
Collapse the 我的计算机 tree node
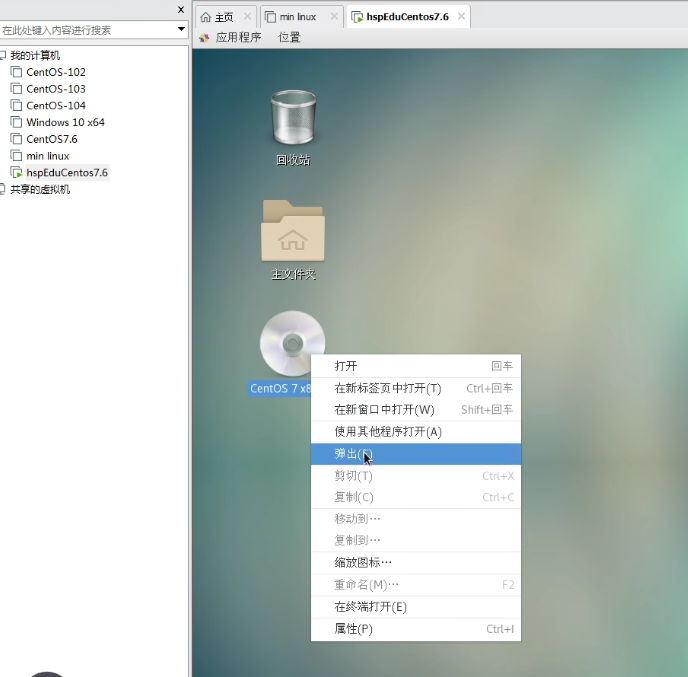[x=2, y=55]
